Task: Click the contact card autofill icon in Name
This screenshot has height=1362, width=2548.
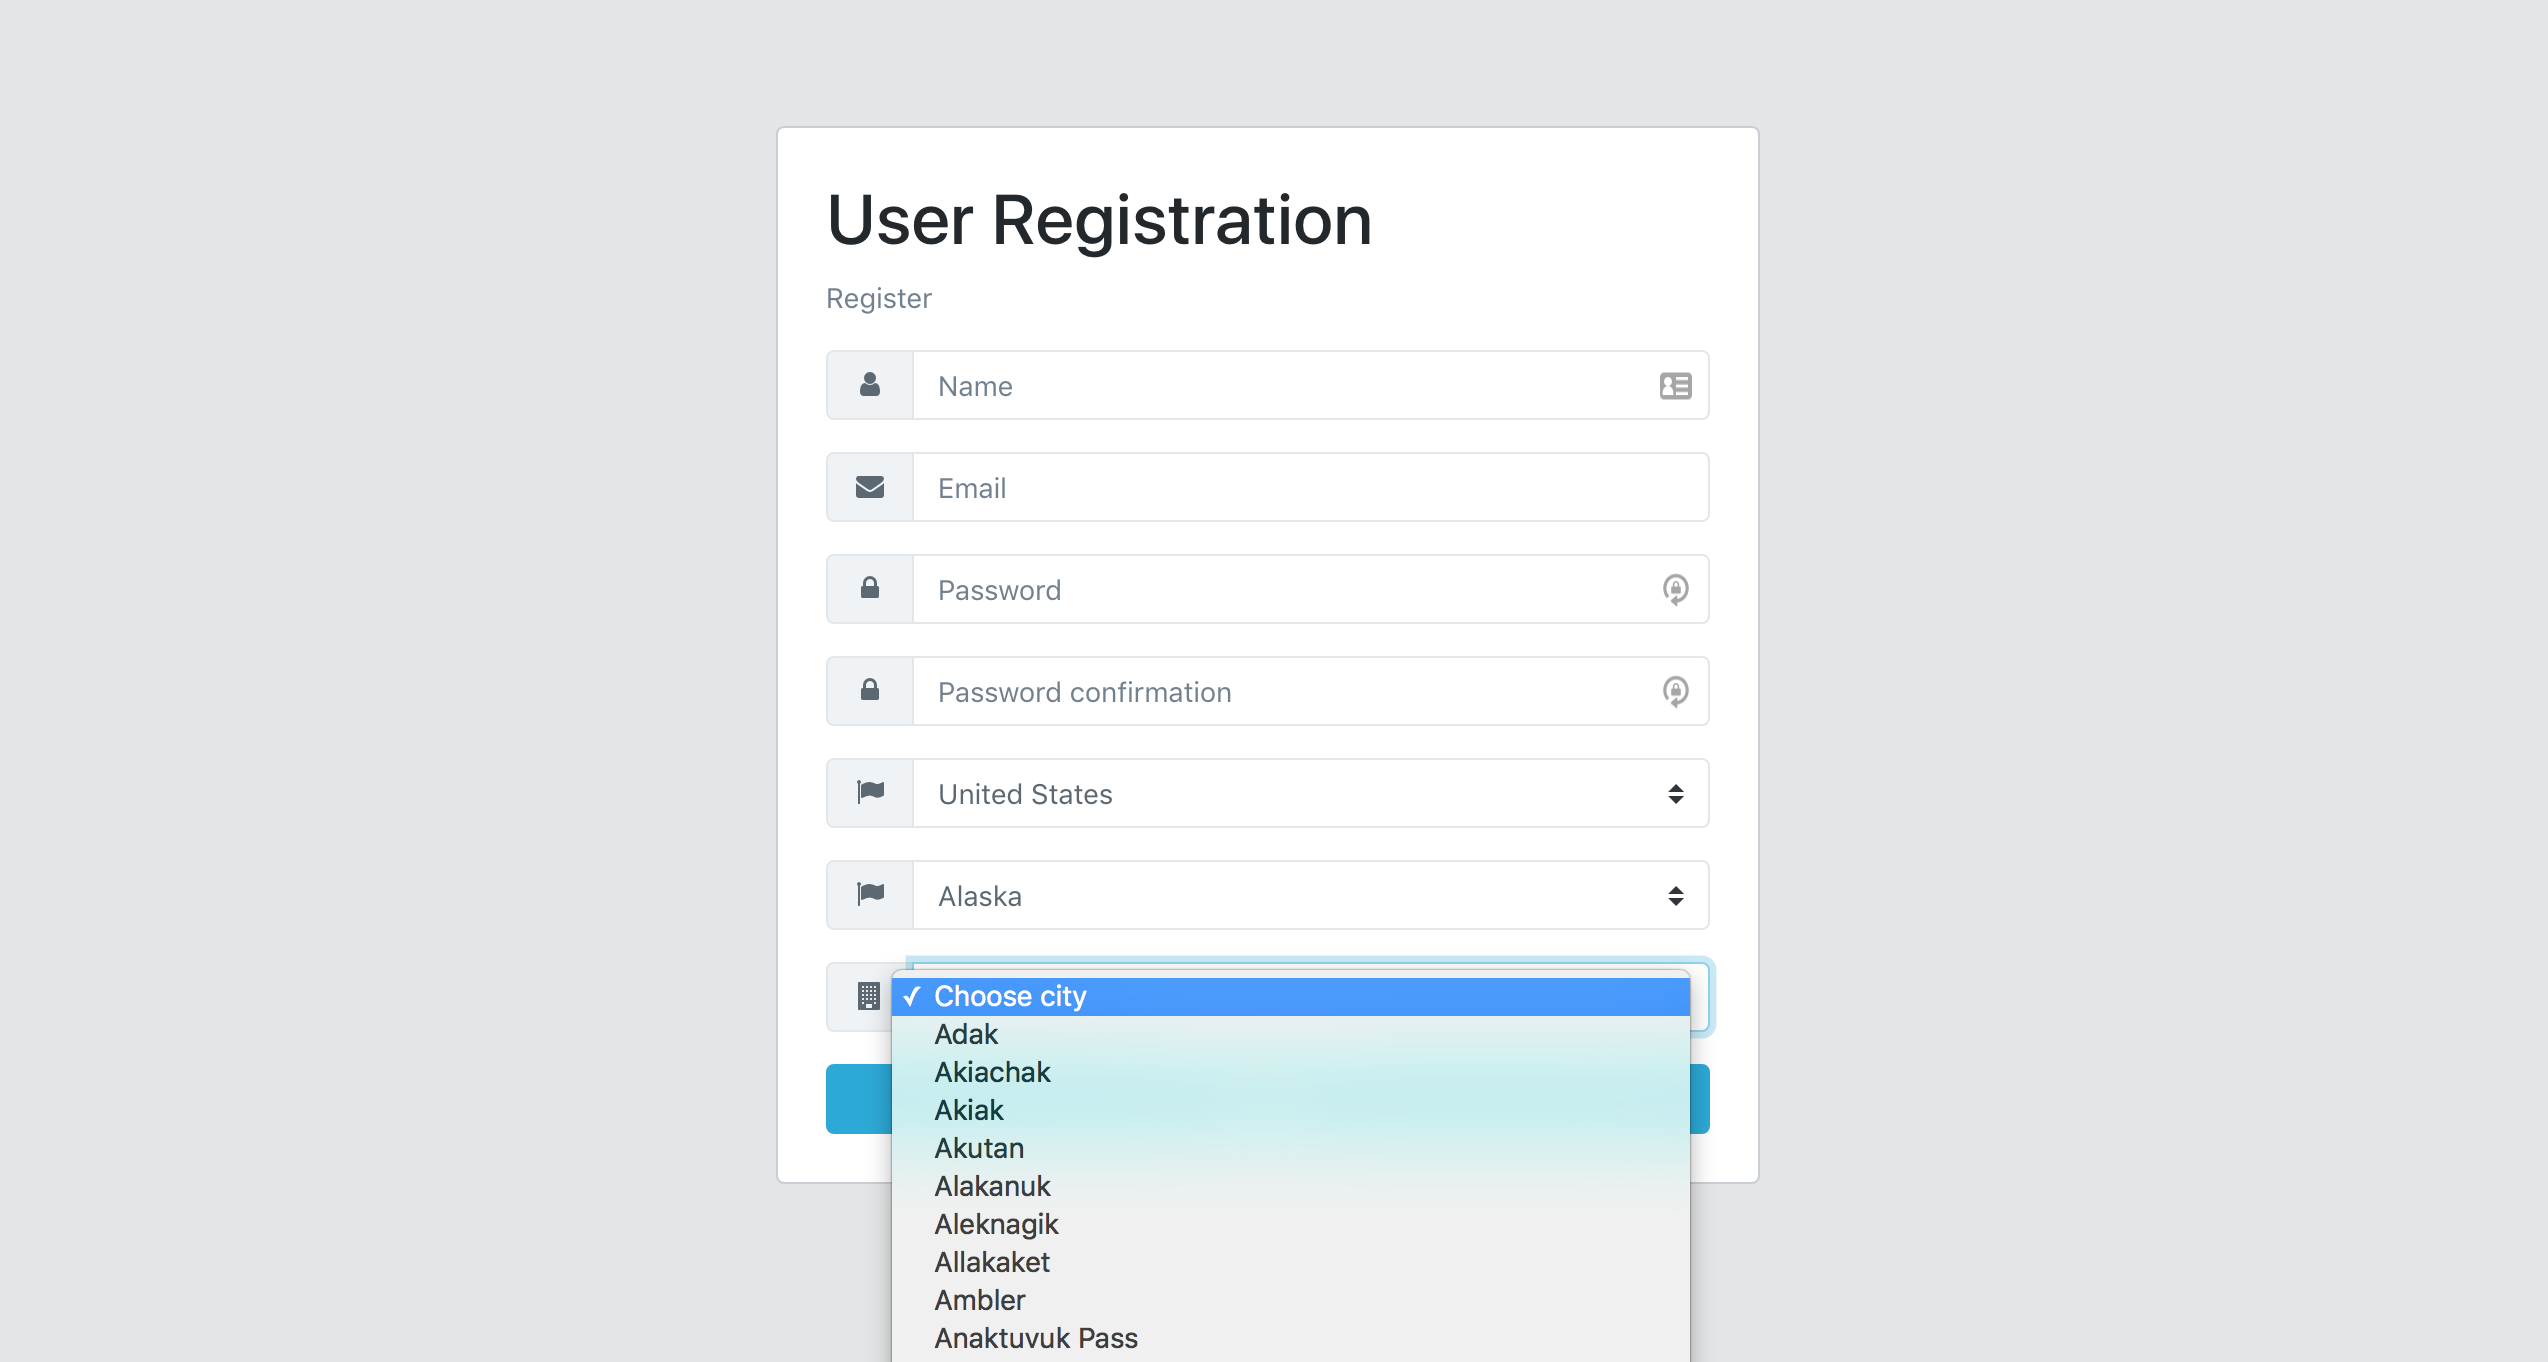Action: tap(1675, 386)
